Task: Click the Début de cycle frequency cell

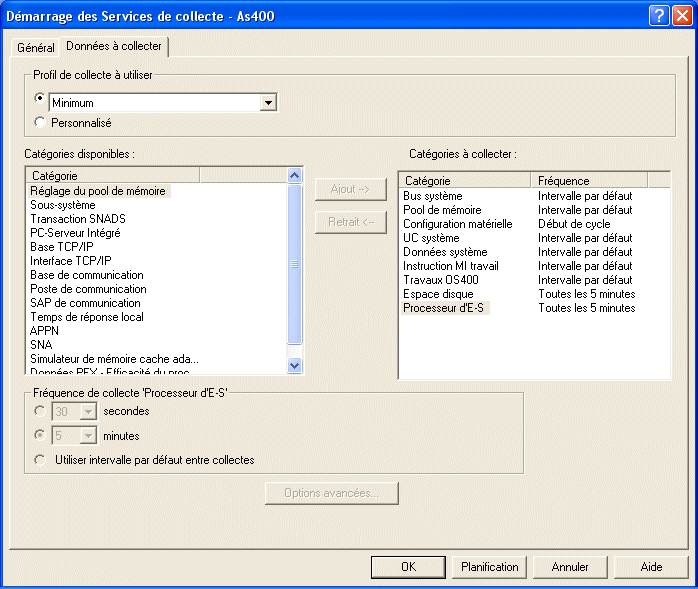Action: point(574,223)
